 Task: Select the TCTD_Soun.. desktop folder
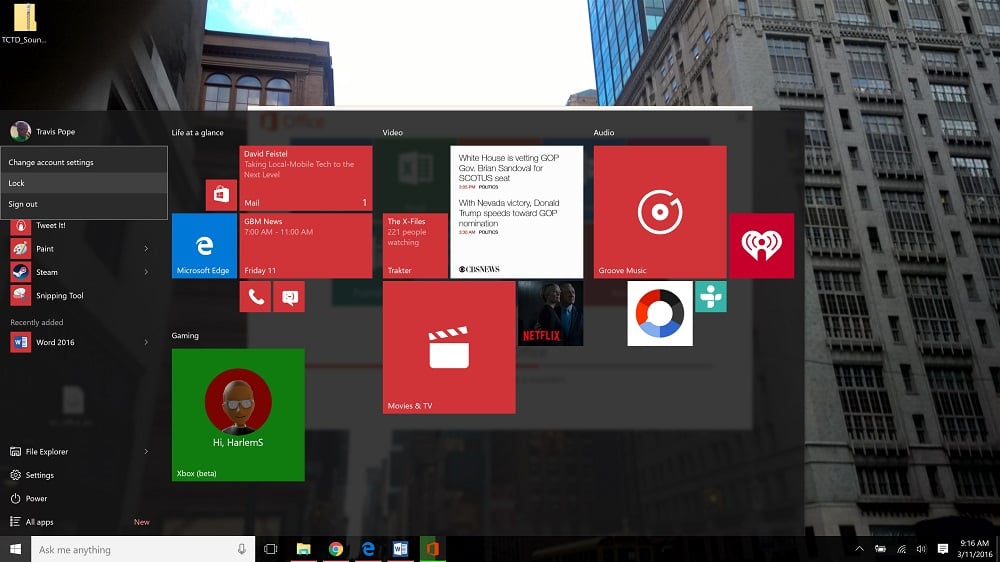point(24,24)
